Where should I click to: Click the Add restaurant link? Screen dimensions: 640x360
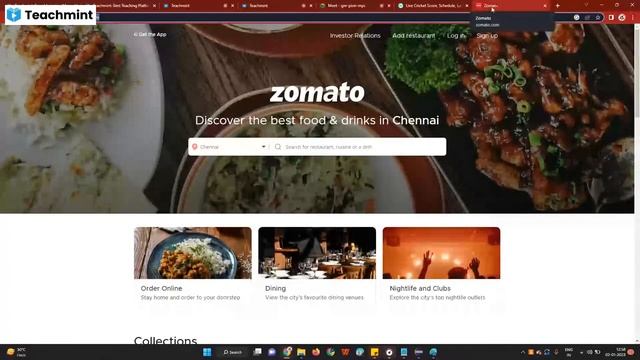413,36
